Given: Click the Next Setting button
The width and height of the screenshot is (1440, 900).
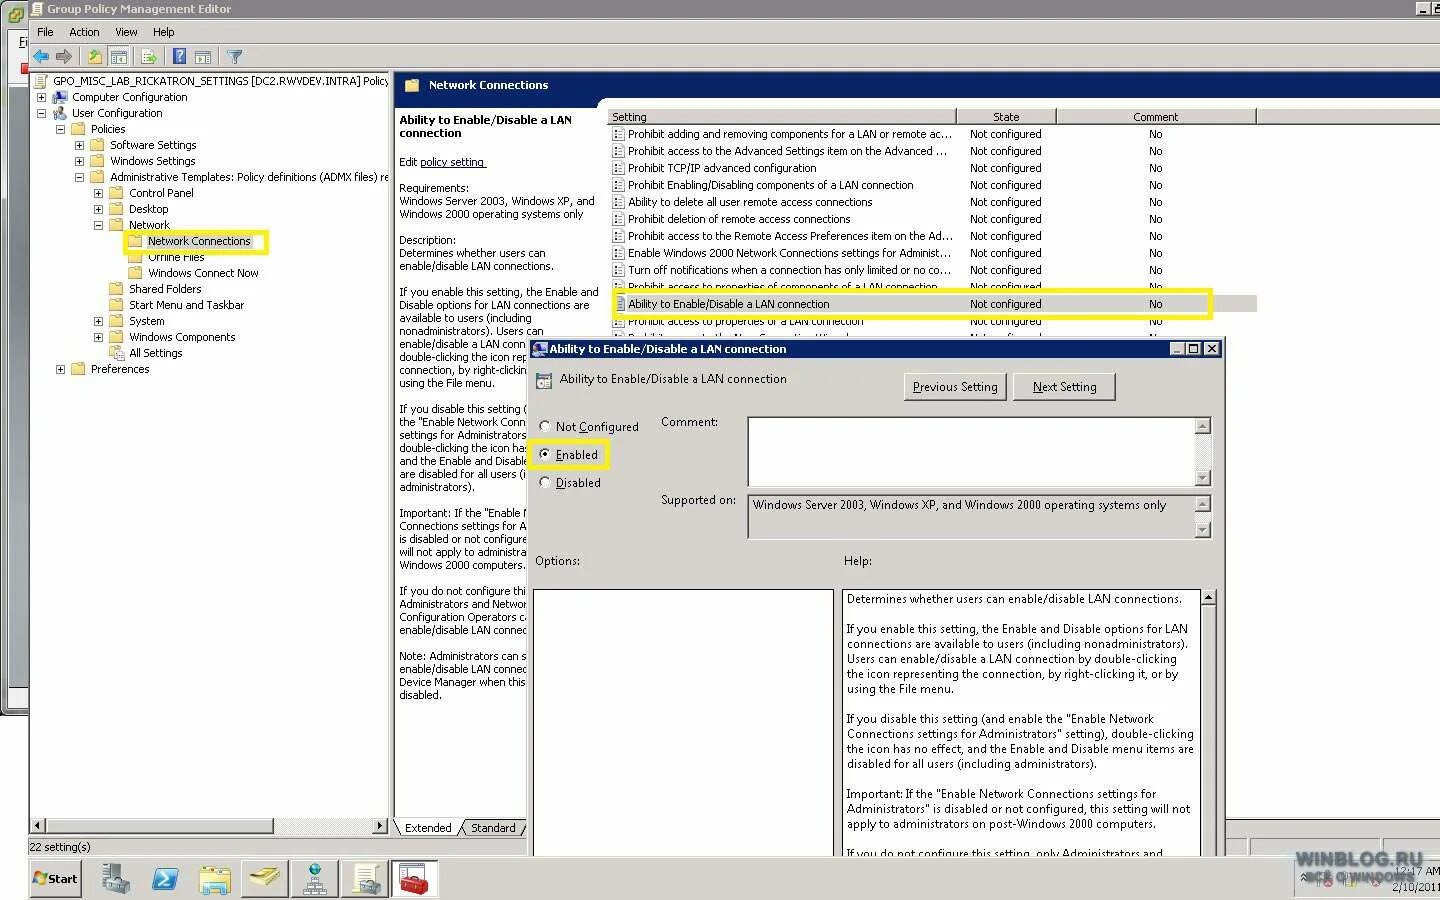Looking at the screenshot, I should click(x=1064, y=386).
